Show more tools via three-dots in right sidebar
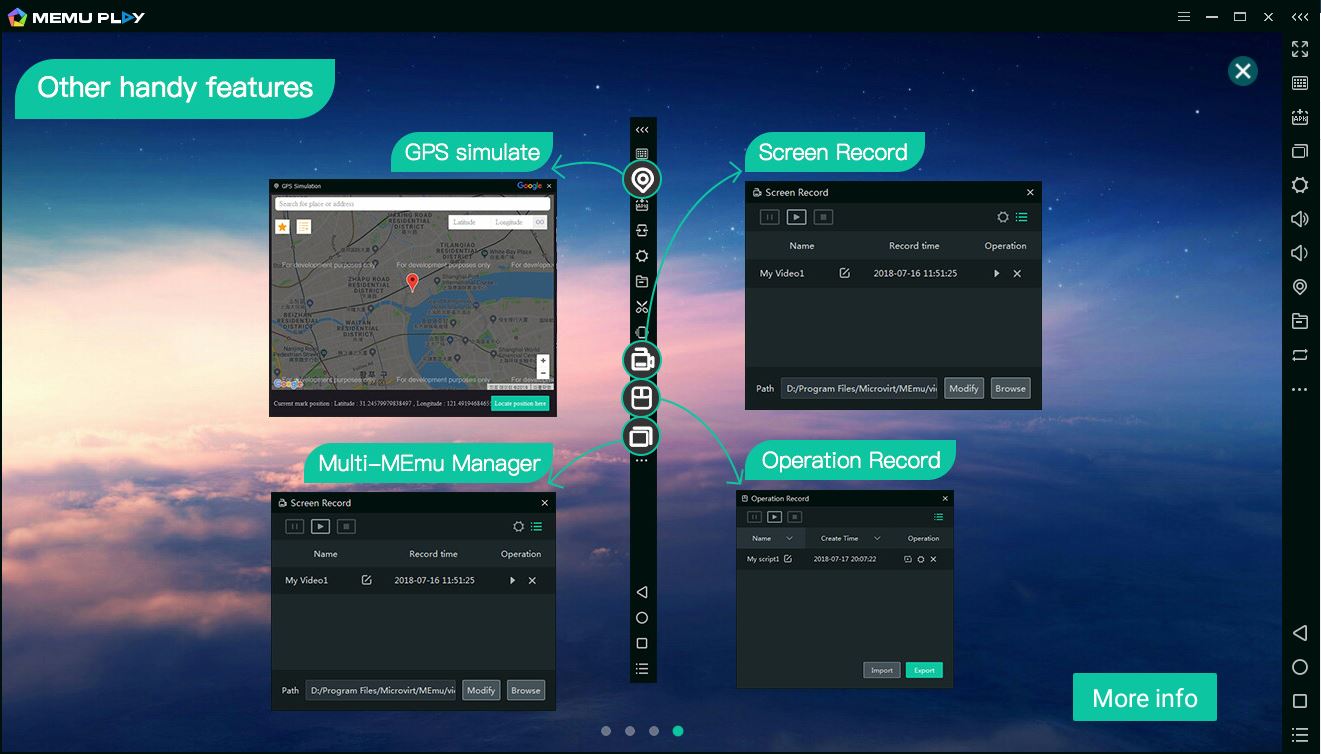The image size is (1321, 754). [1300, 390]
